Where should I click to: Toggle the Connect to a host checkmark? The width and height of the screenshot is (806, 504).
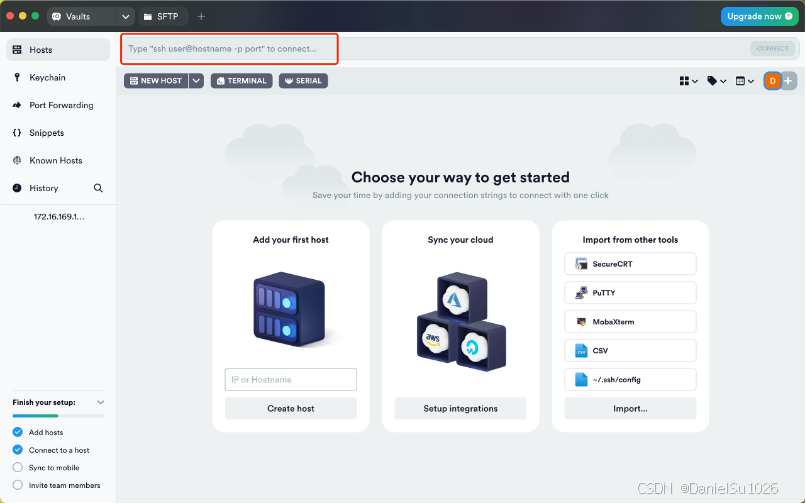(17, 450)
